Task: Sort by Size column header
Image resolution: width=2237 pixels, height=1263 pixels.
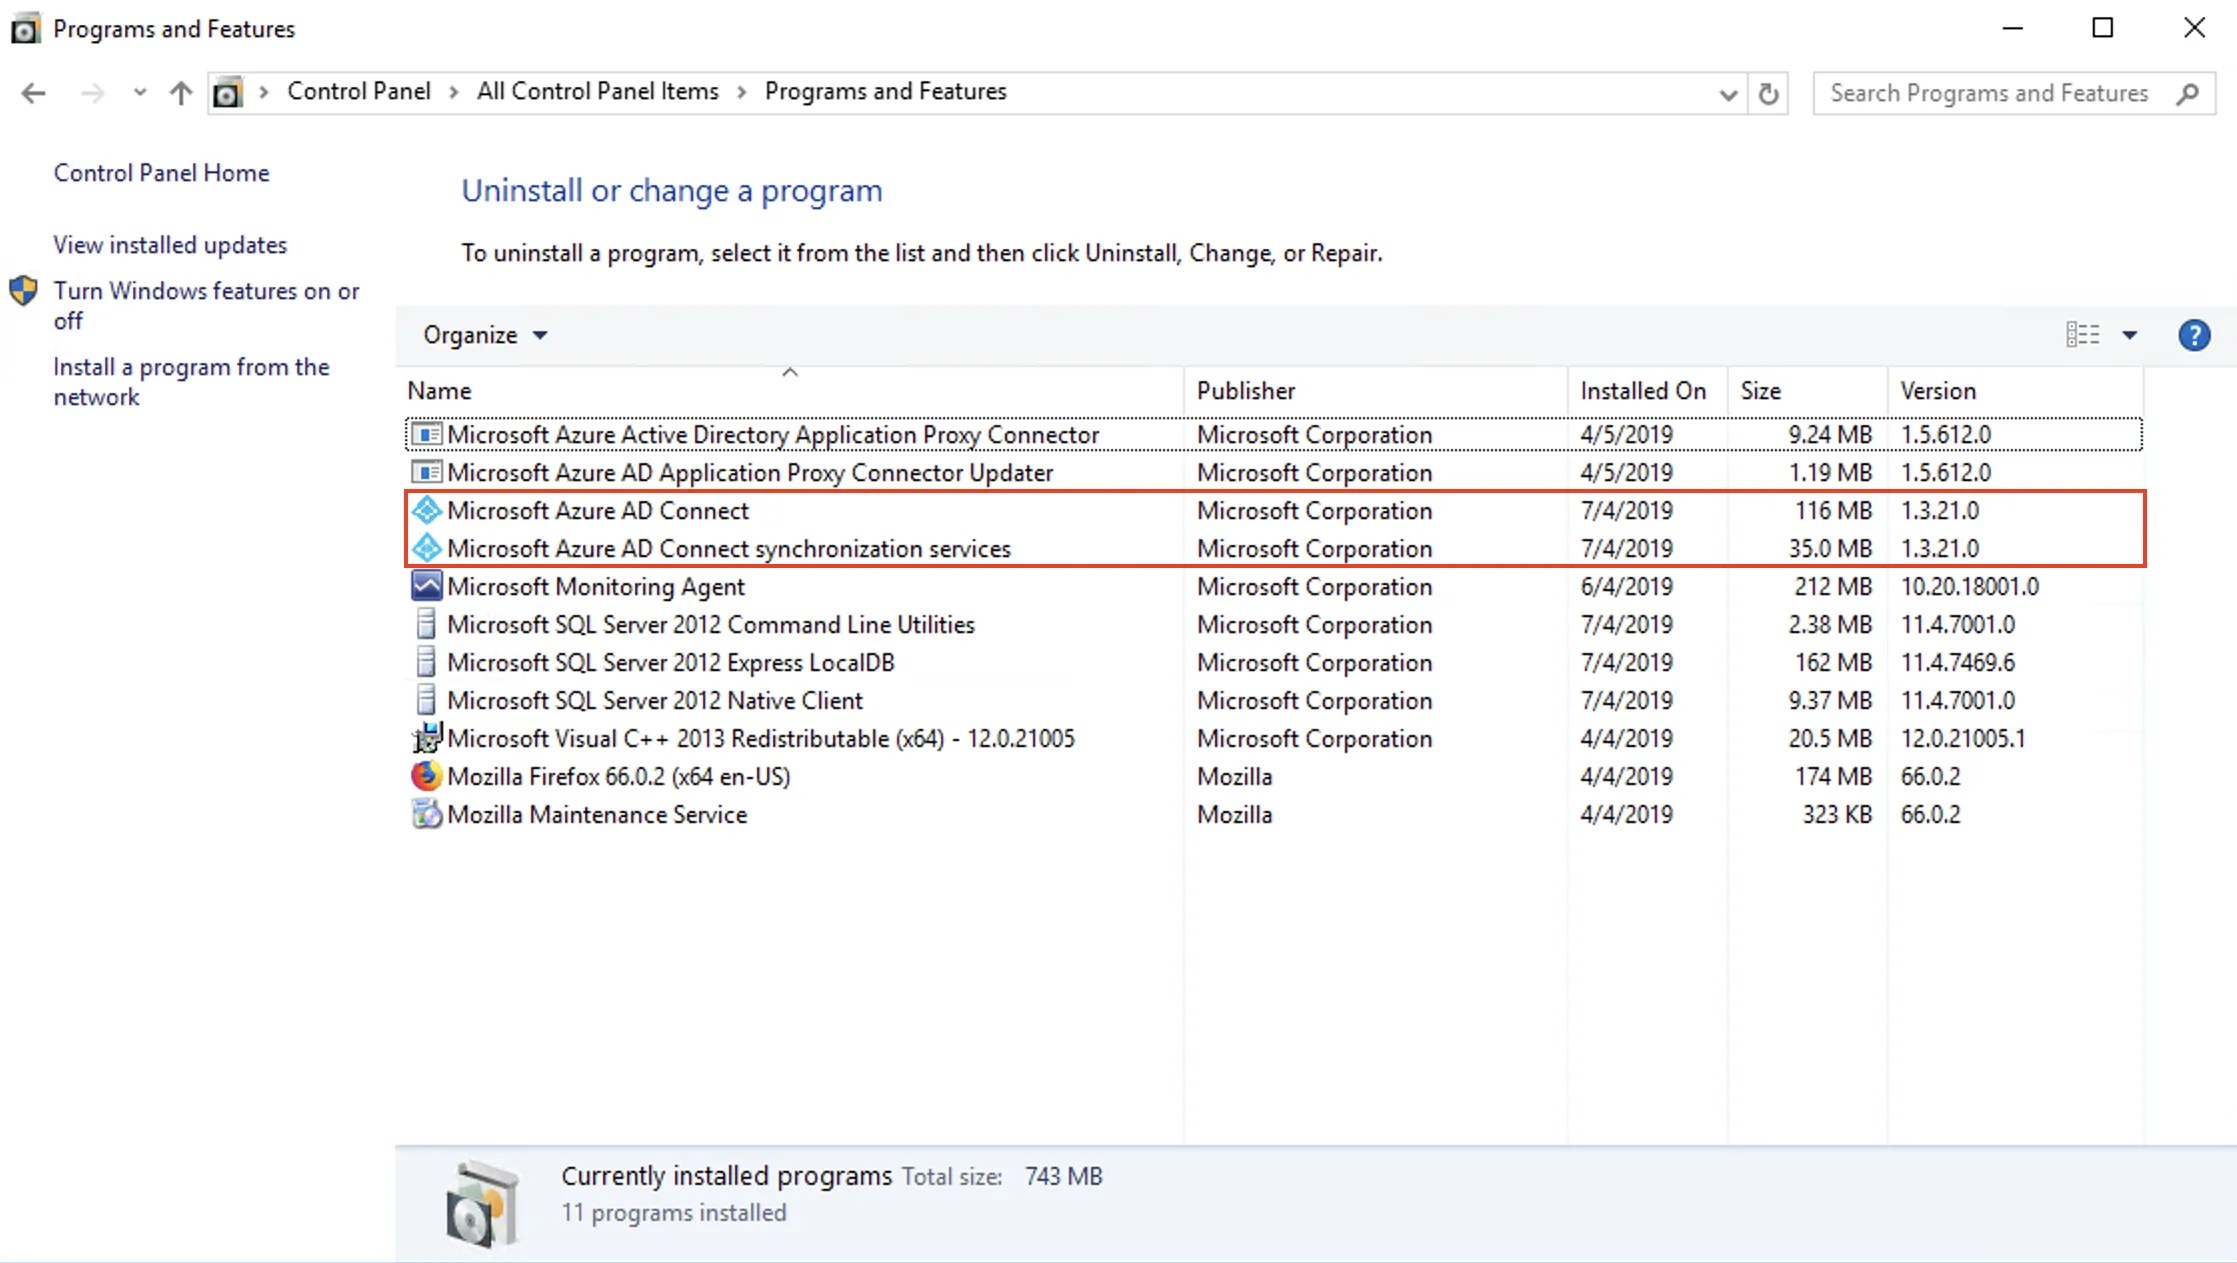Action: 1808,391
